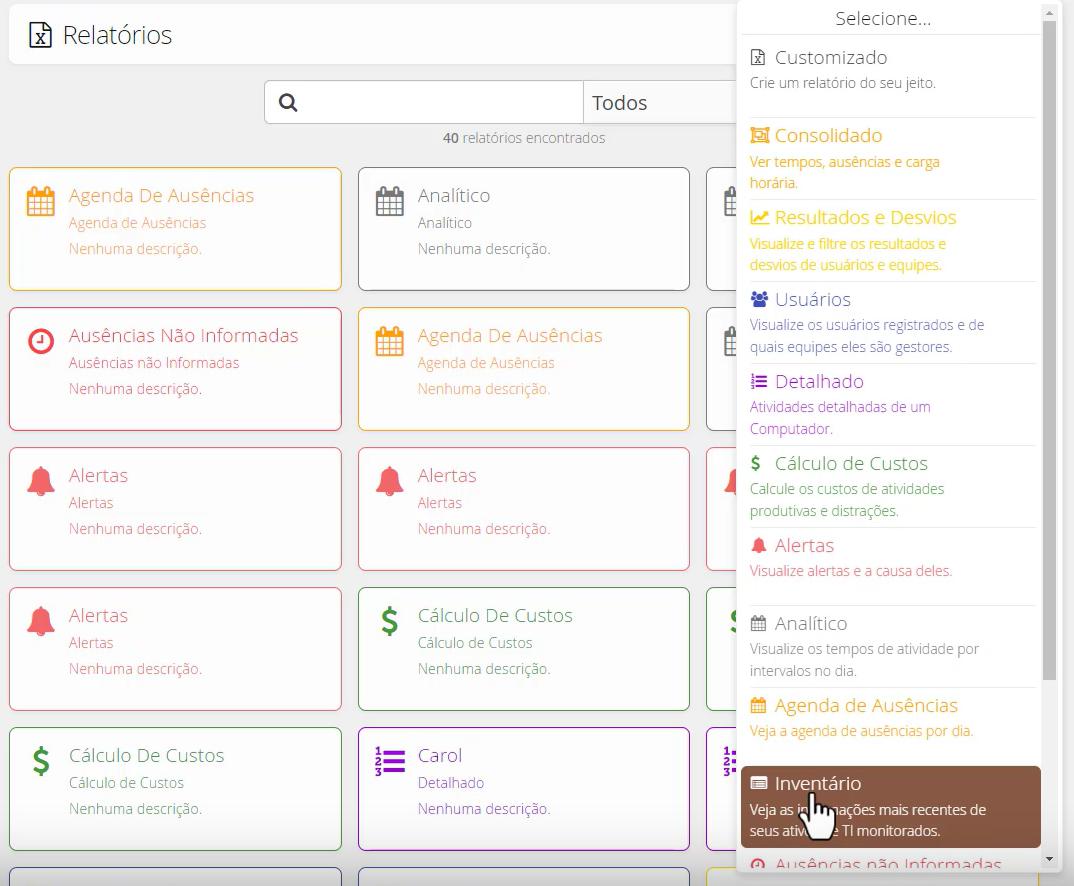Image resolution: width=1074 pixels, height=886 pixels.
Task: Choose the Consolidado option in the list
Action: tap(888, 157)
